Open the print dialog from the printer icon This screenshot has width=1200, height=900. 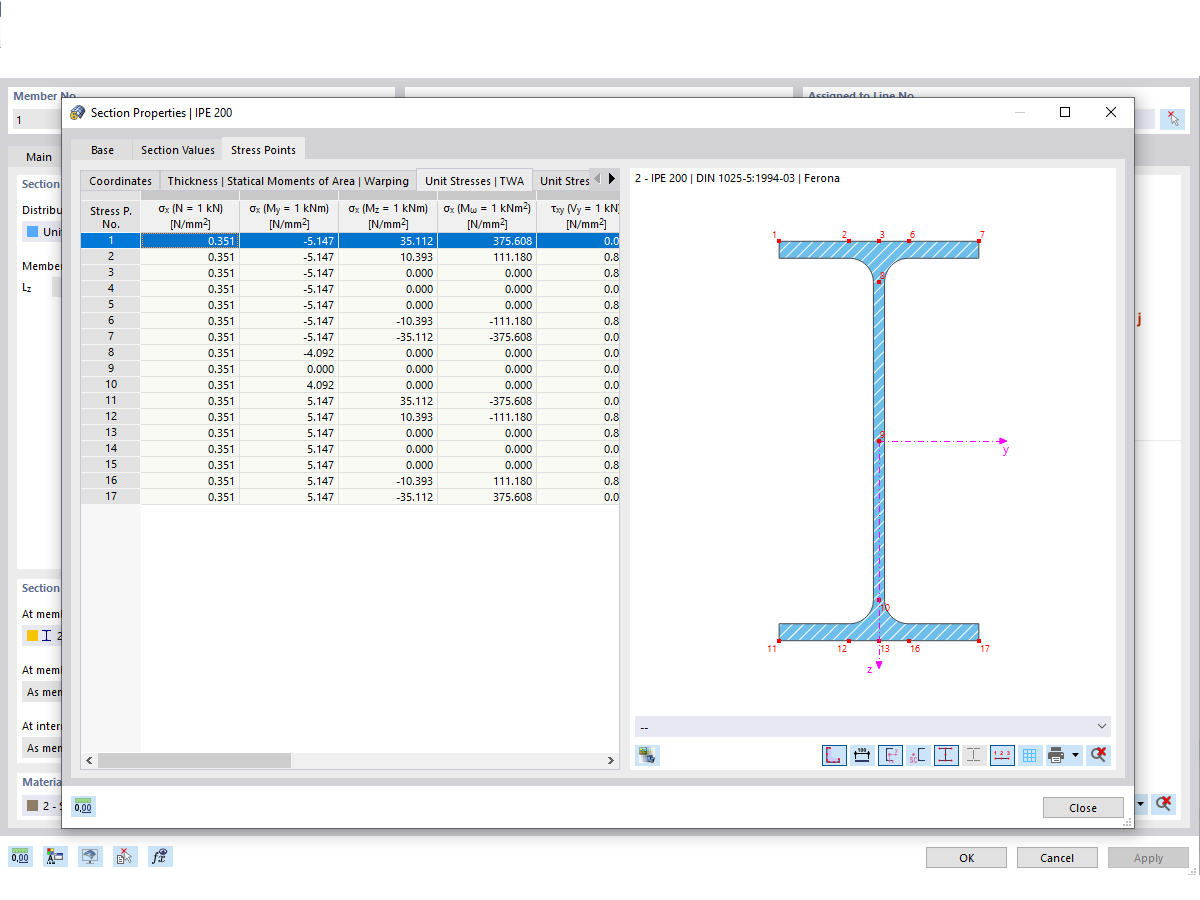(x=1056, y=755)
